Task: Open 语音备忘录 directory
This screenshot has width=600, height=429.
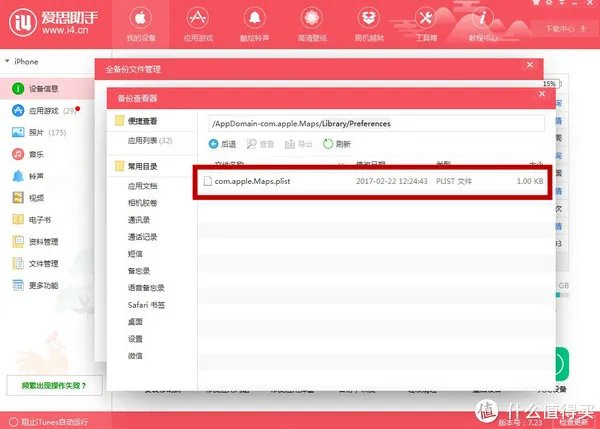Action: 146,288
